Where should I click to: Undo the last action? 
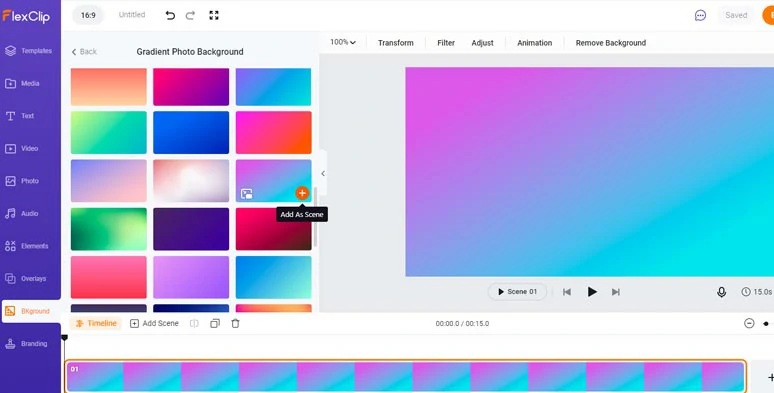[x=170, y=15]
